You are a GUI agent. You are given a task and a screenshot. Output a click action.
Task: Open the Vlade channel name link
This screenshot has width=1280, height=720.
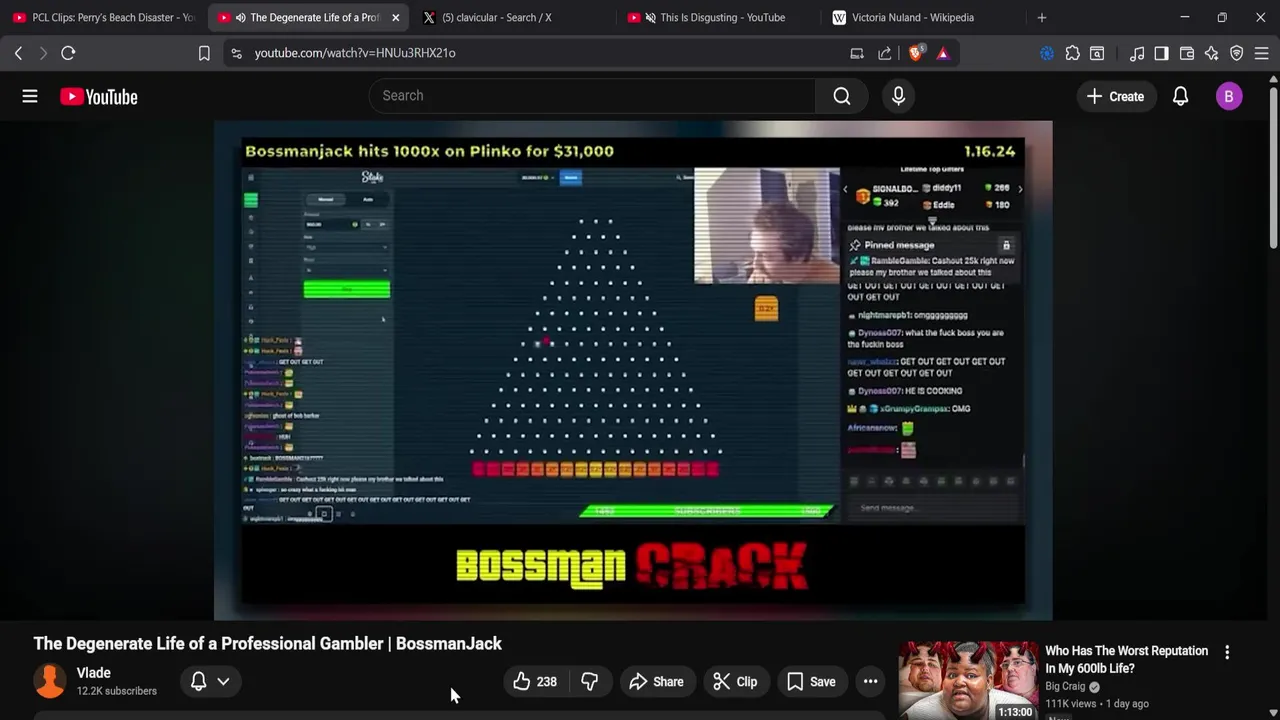coord(94,673)
